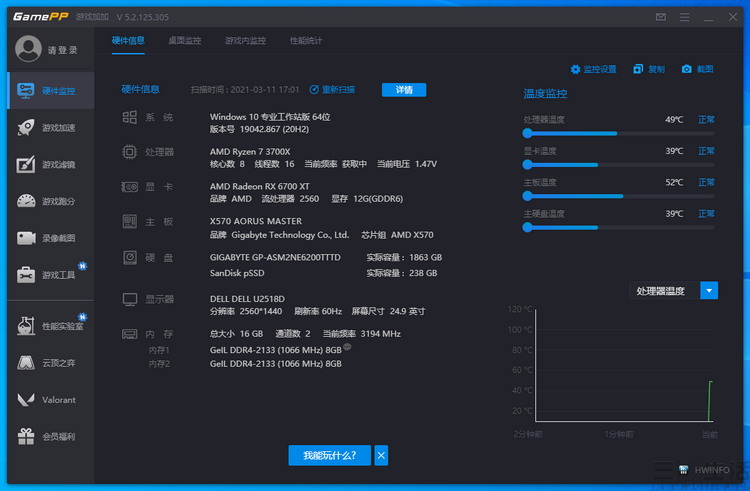Screen dimensions: 750x491
Task: Click the 显卡 graphics card icon
Action: tap(130, 187)
